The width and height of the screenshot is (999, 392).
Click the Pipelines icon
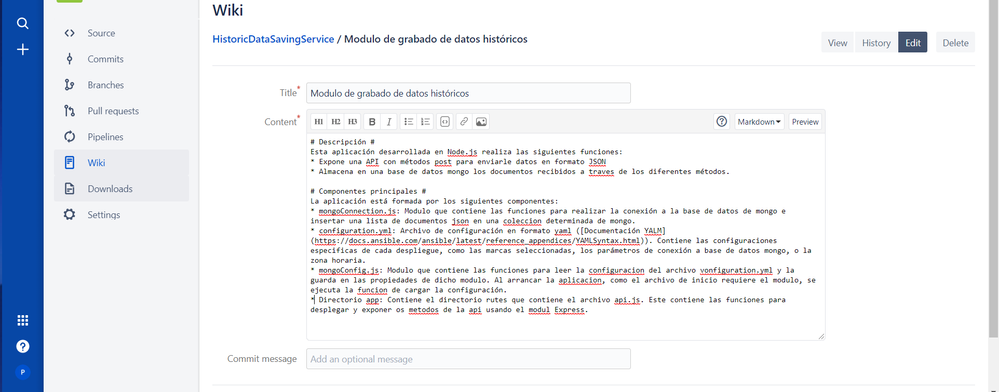[69, 137]
